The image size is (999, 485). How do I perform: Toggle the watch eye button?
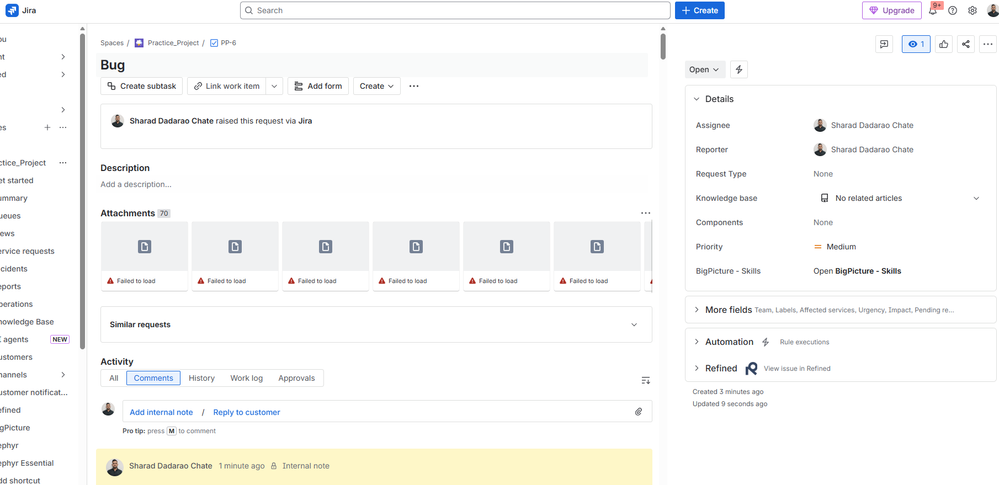tap(916, 44)
